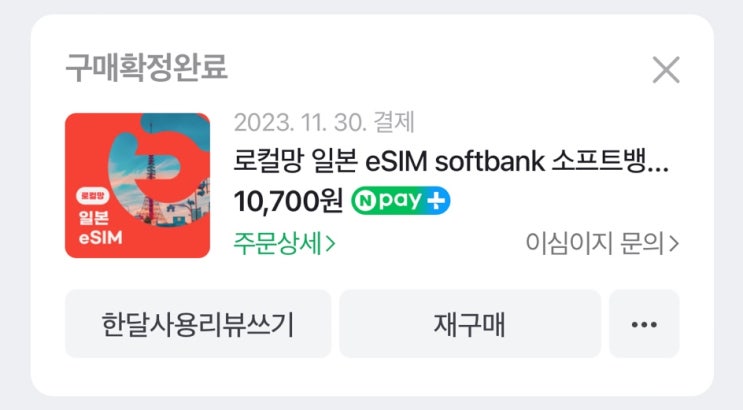Tap the white 로컬망 label on thumbnail
This screenshot has width=743, height=410.
point(93,195)
